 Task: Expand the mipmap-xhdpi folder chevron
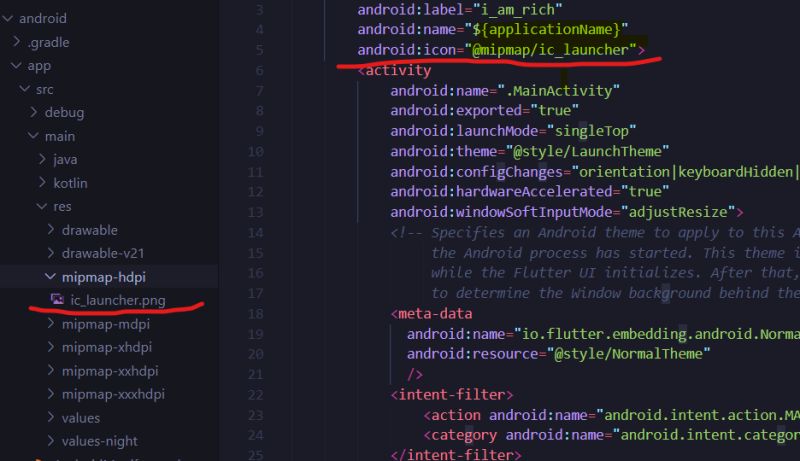click(x=51, y=347)
